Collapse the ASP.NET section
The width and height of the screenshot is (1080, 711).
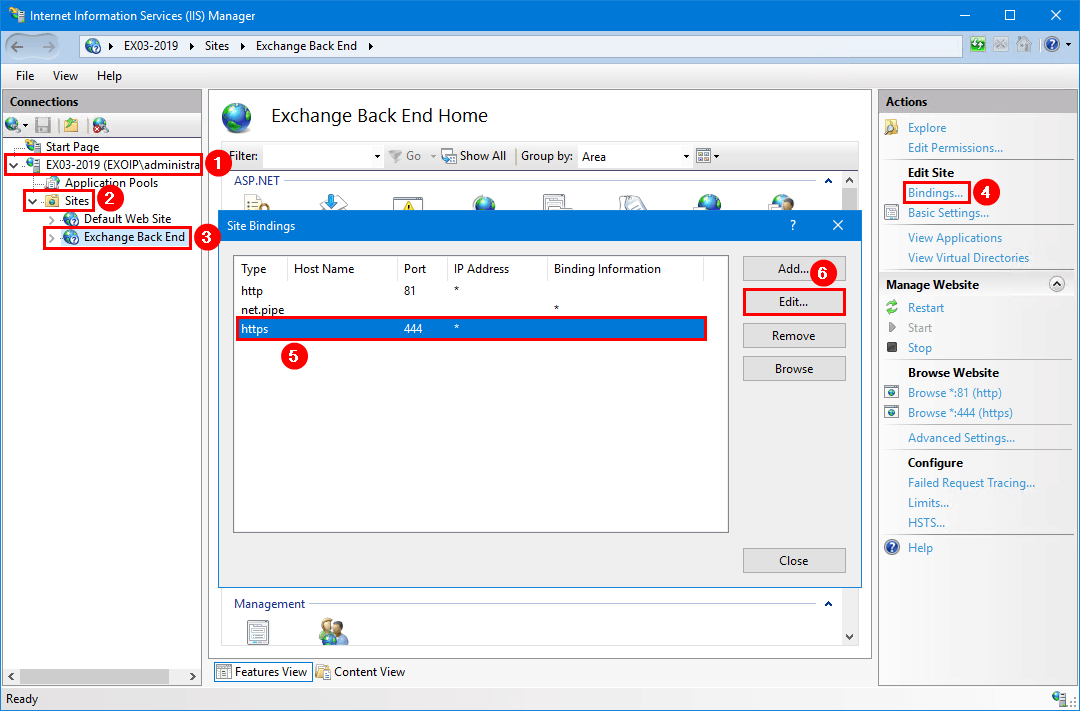[829, 181]
